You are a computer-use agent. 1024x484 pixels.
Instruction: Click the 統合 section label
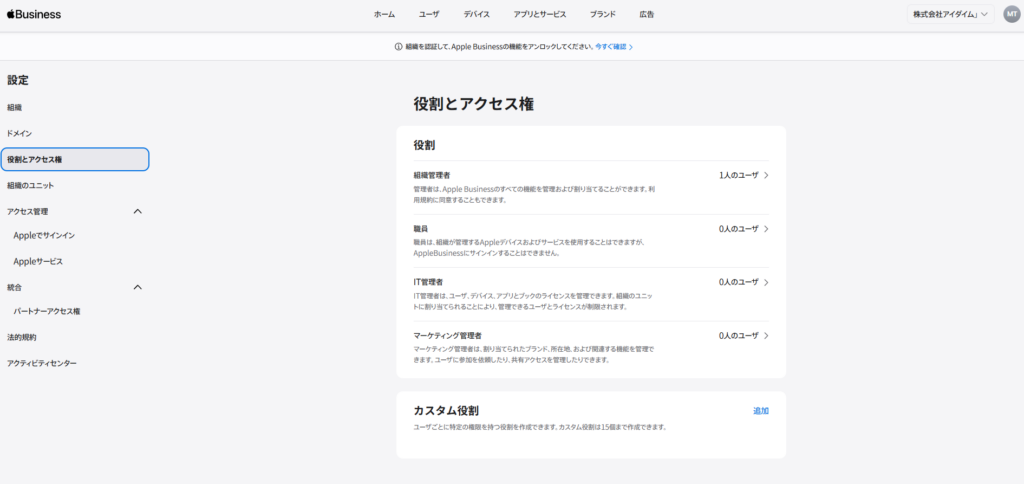coord(14,287)
